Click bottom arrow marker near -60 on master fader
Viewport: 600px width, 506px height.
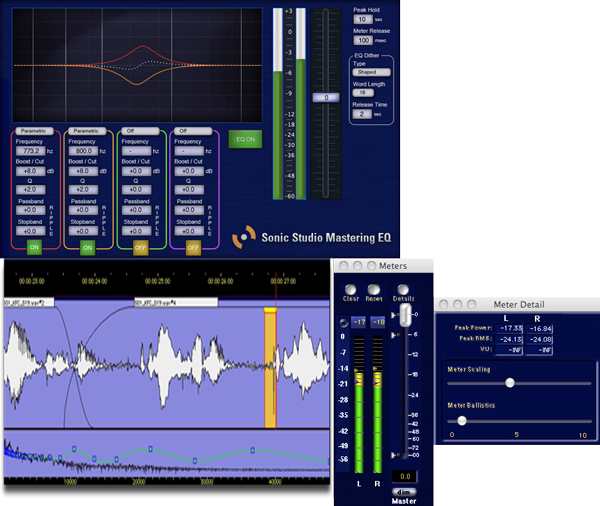pyautogui.click(x=394, y=455)
